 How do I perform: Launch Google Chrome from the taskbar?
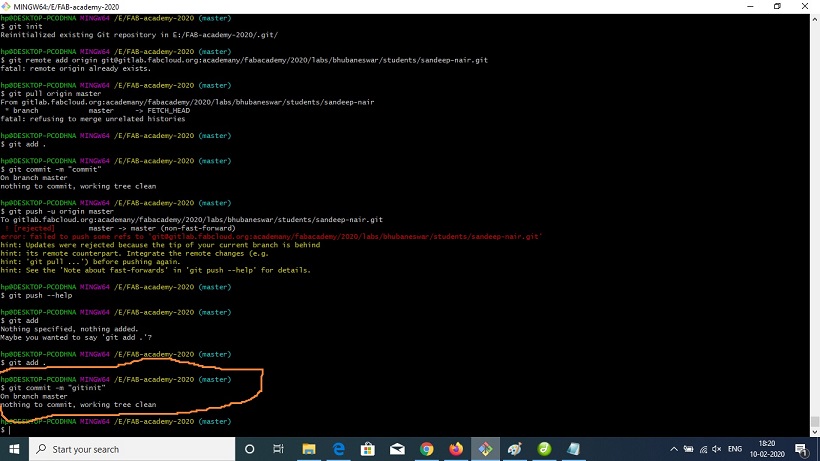(x=427, y=449)
